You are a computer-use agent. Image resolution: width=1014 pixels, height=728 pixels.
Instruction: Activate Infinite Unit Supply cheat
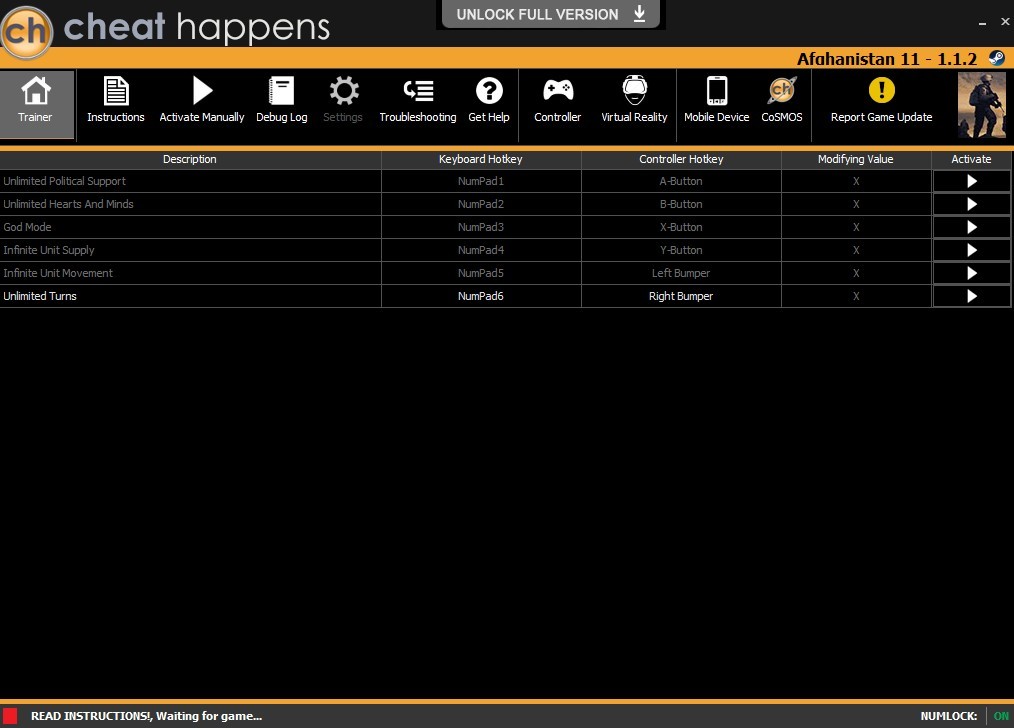pyautogui.click(x=971, y=250)
